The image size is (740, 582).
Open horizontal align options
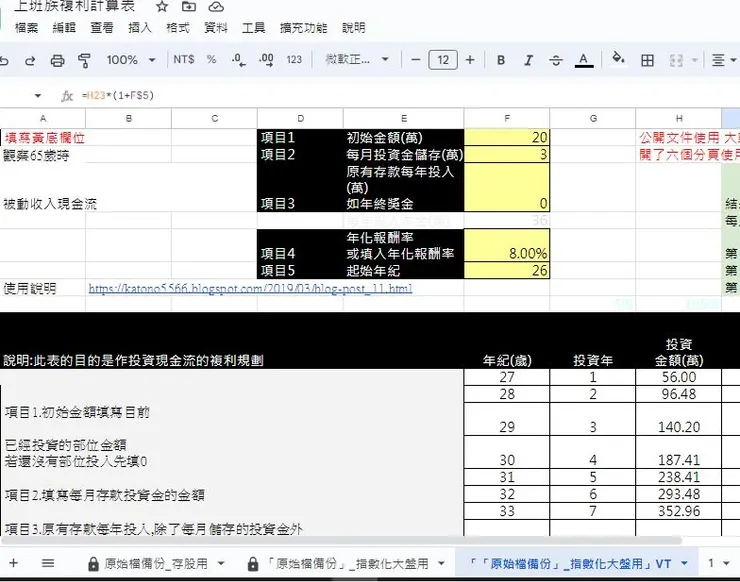(723, 60)
